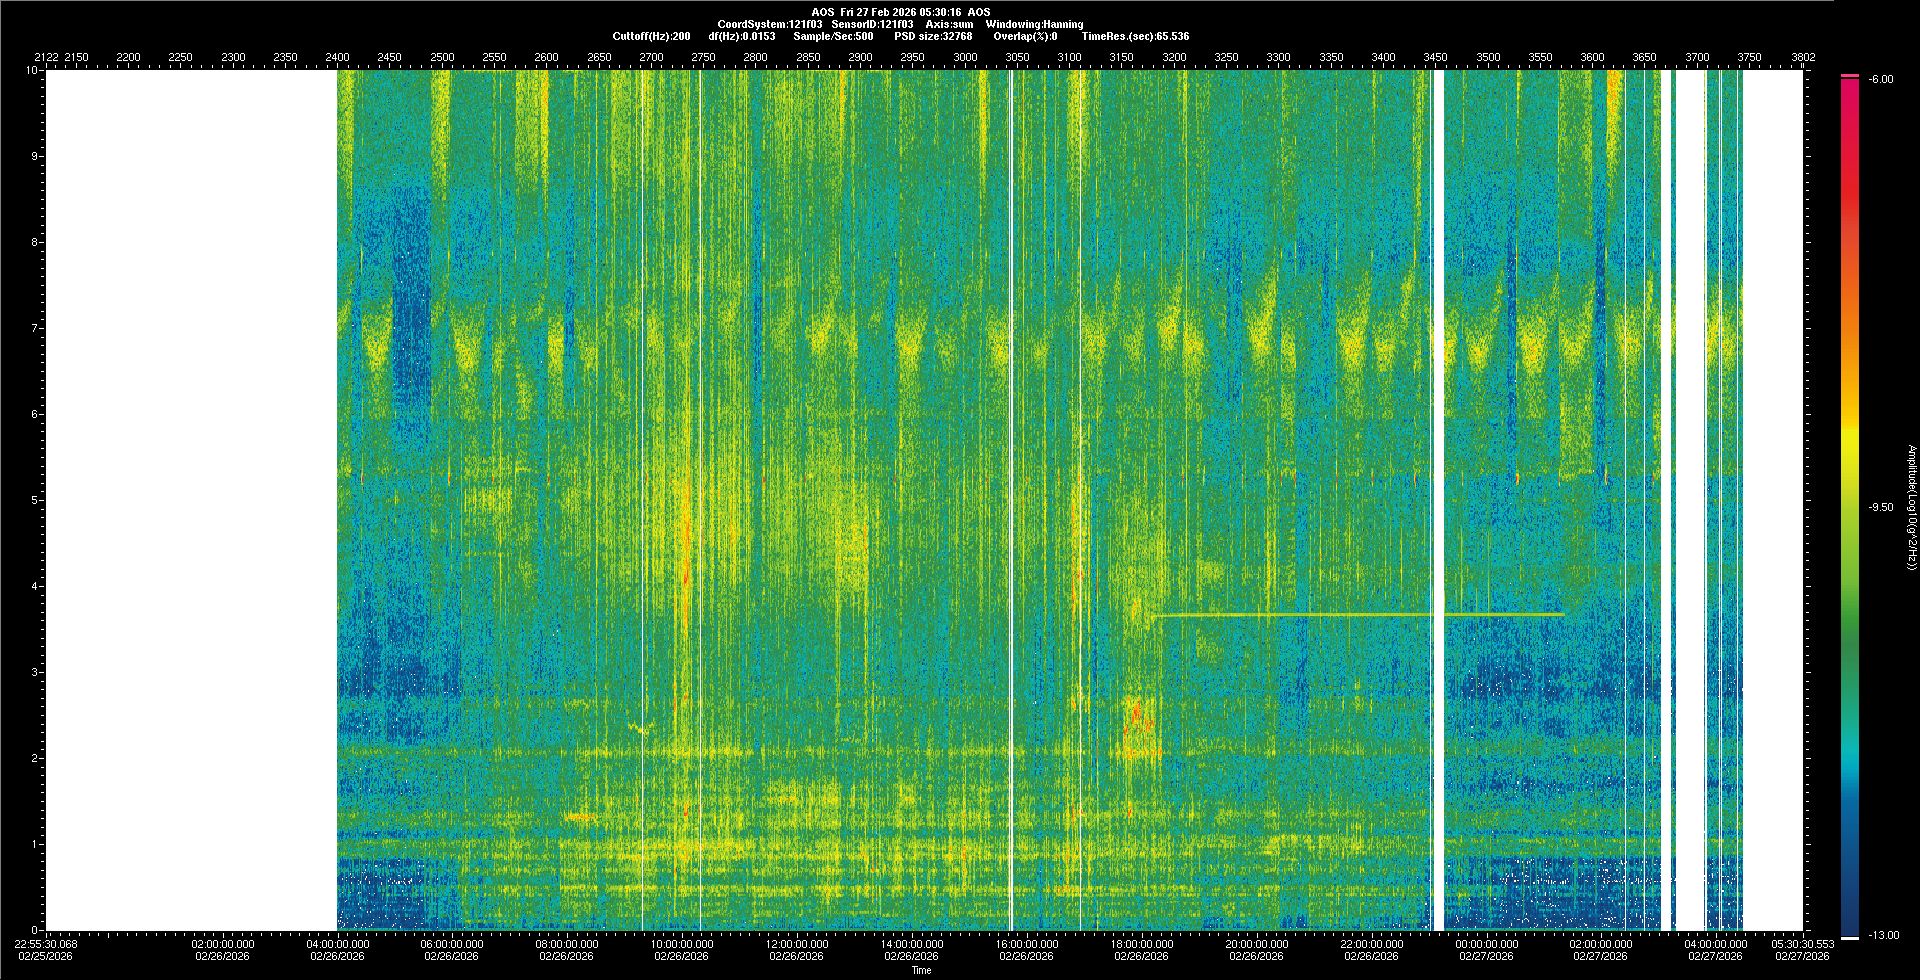
Task: Select the 3000 tick on top axis
Action: point(965,57)
